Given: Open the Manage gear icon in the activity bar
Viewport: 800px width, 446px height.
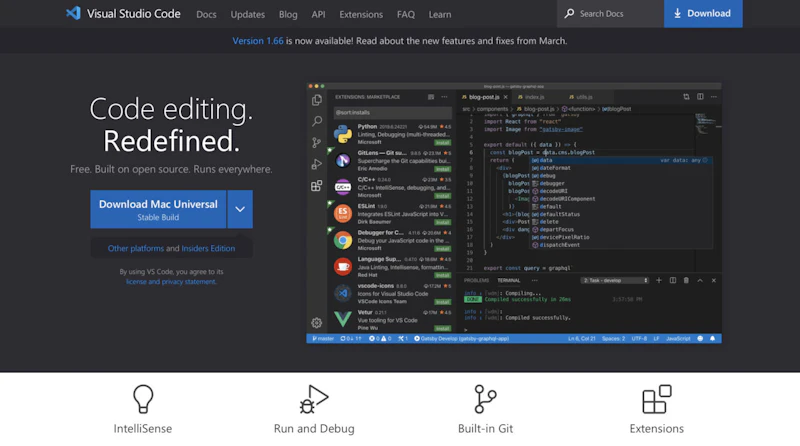Looking at the screenshot, I should (x=317, y=323).
